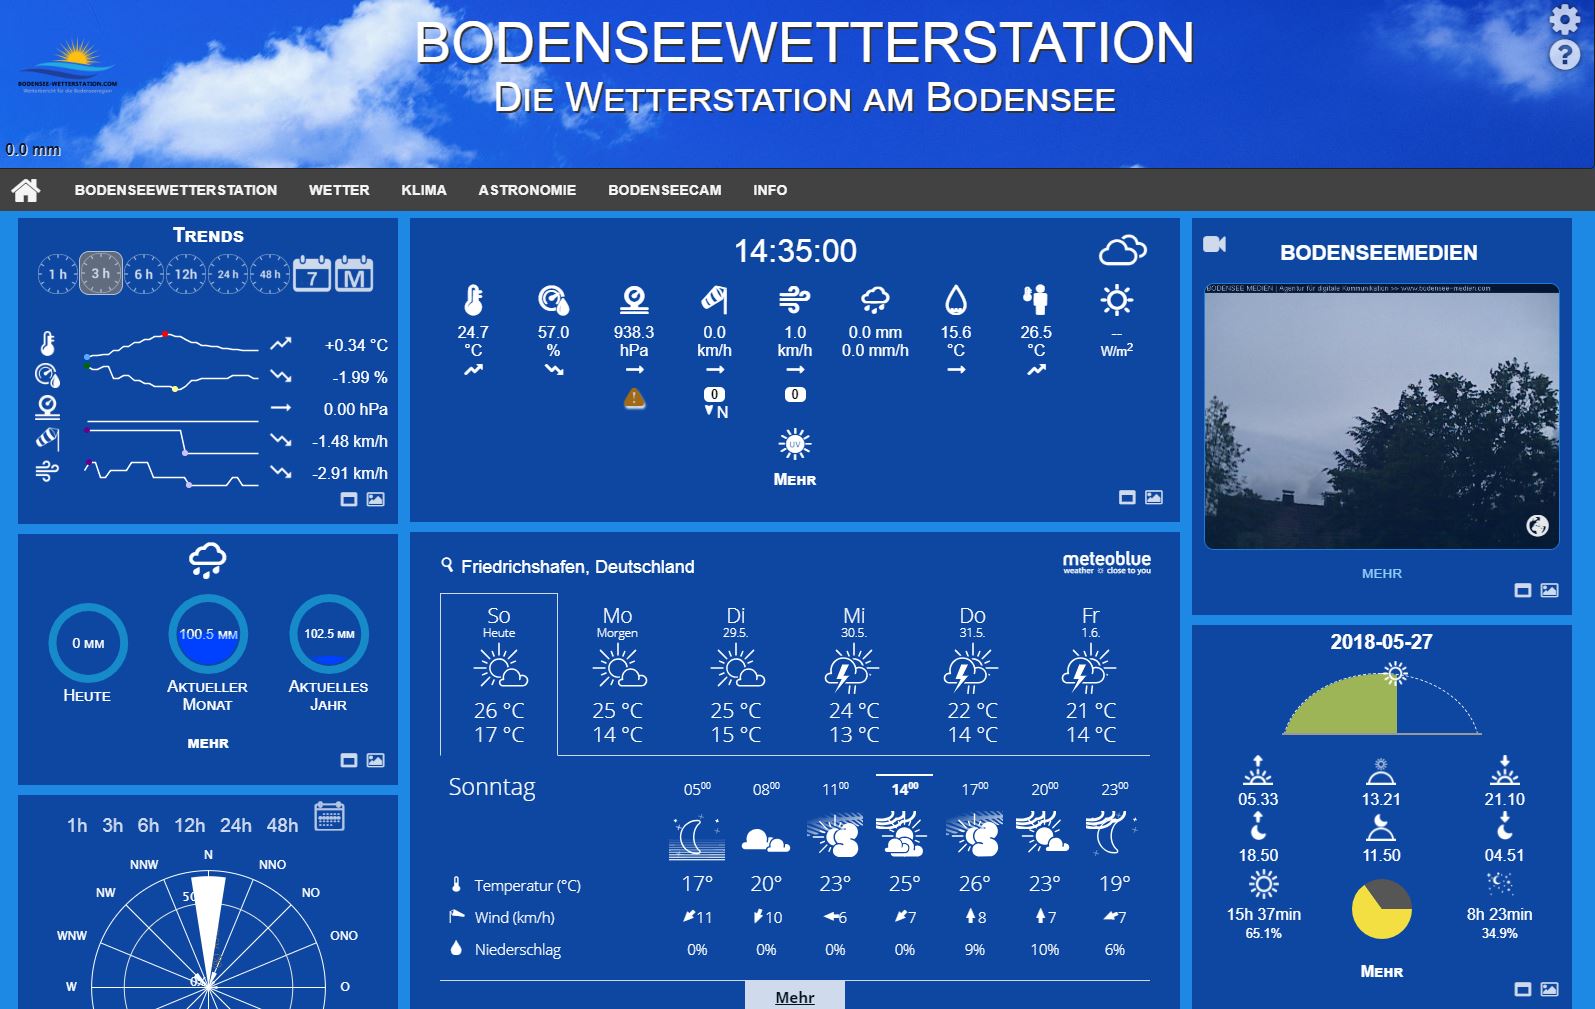Image resolution: width=1595 pixels, height=1009 pixels.
Task: Click the pressure icon showing 938.3 hPa
Action: (634, 300)
